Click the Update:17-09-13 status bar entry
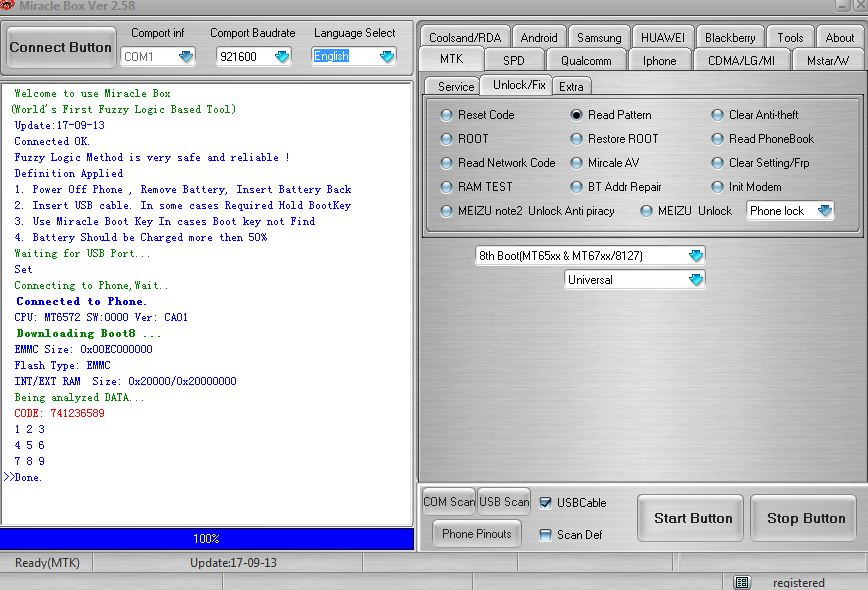Screen dimensions: 868x590 tap(234, 563)
